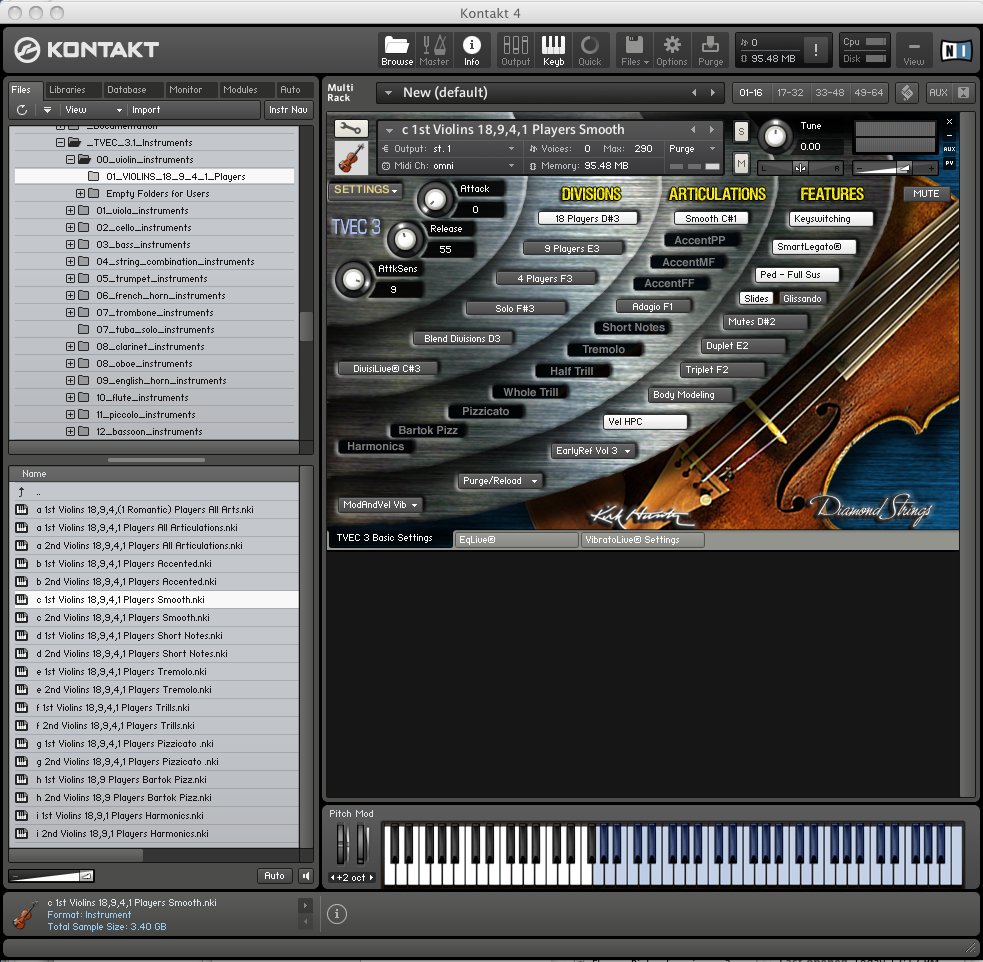This screenshot has width=983, height=962.
Task: Expand the 01_viola_instruments folder
Action: point(70,211)
